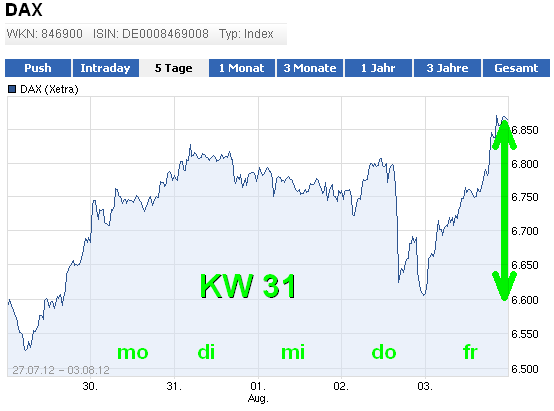Switch to the Intraday chart tab

105,68
